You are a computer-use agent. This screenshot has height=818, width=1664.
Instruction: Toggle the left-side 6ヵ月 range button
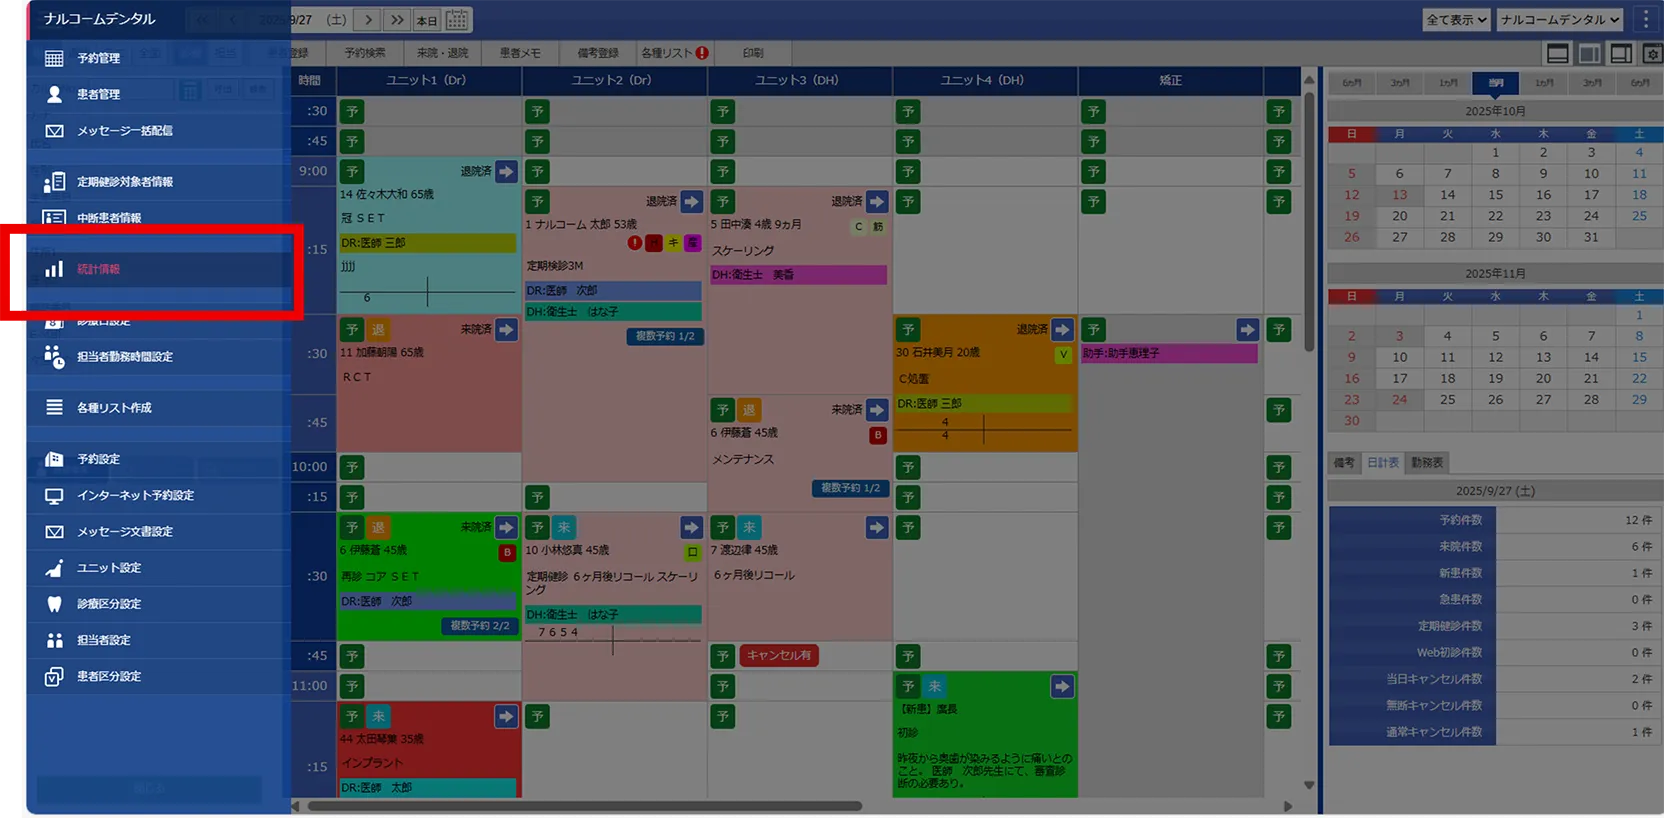point(1351,83)
